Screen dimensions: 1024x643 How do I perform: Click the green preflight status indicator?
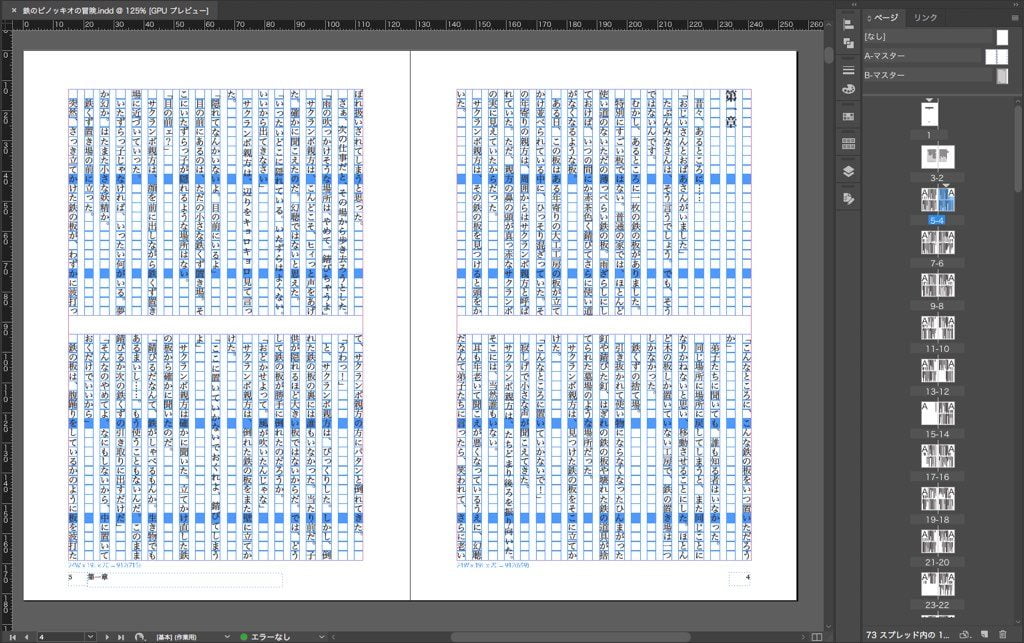point(244,636)
